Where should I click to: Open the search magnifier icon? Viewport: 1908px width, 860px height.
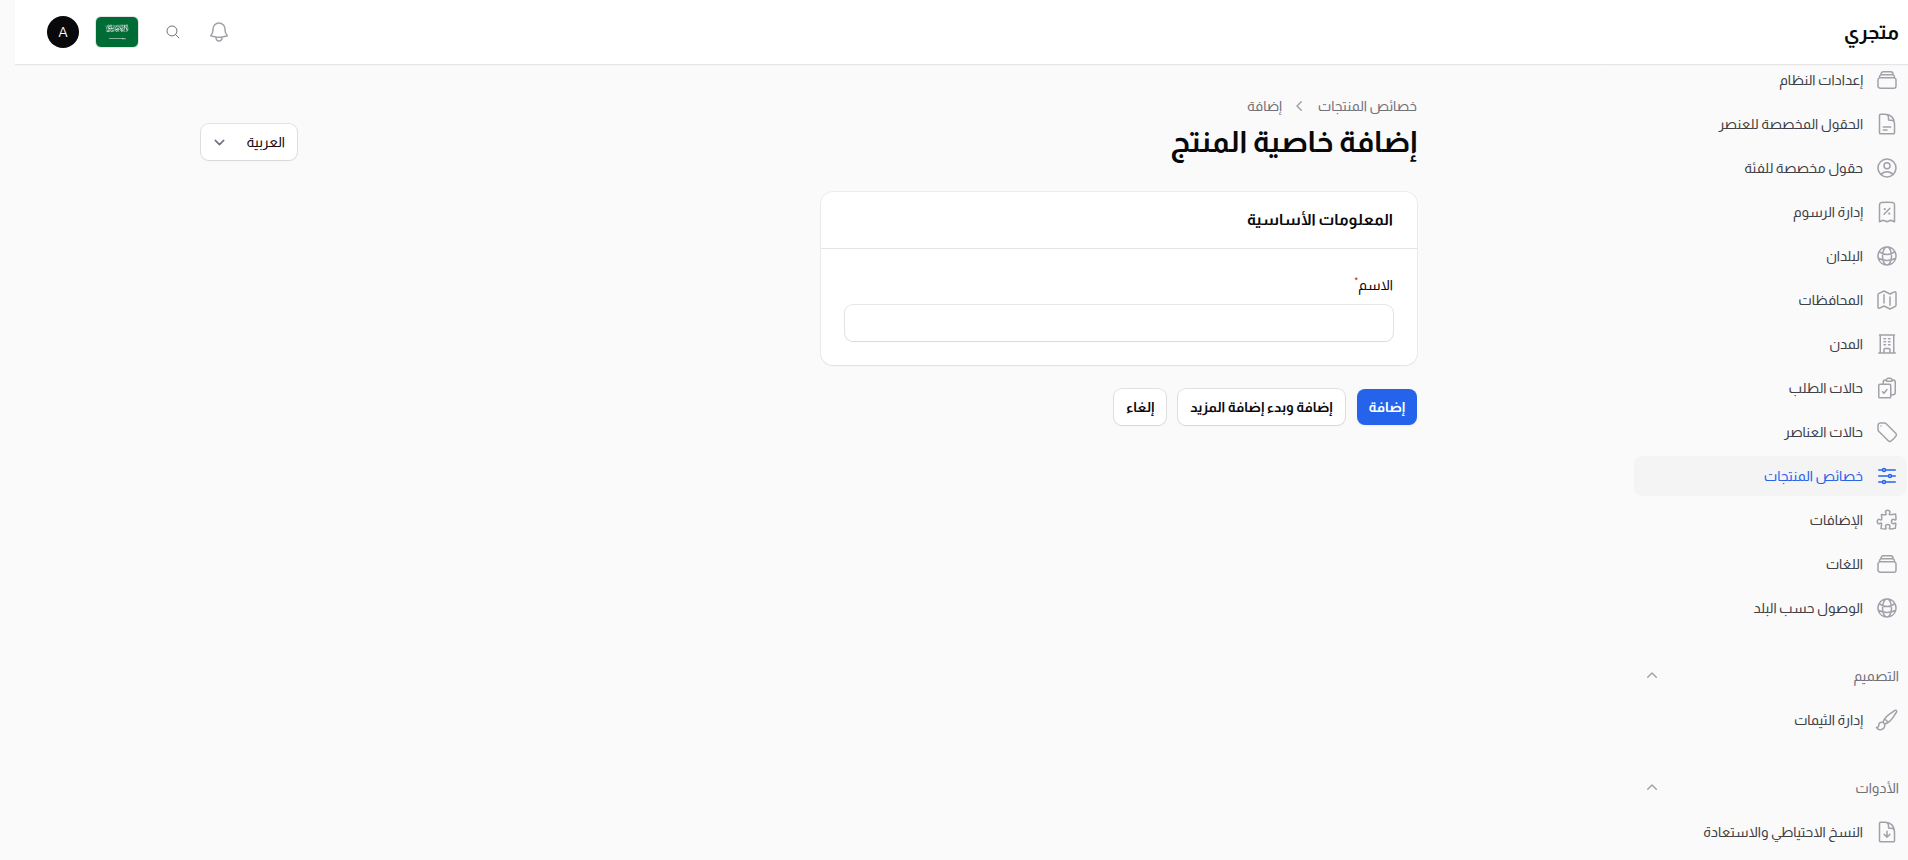(x=173, y=32)
